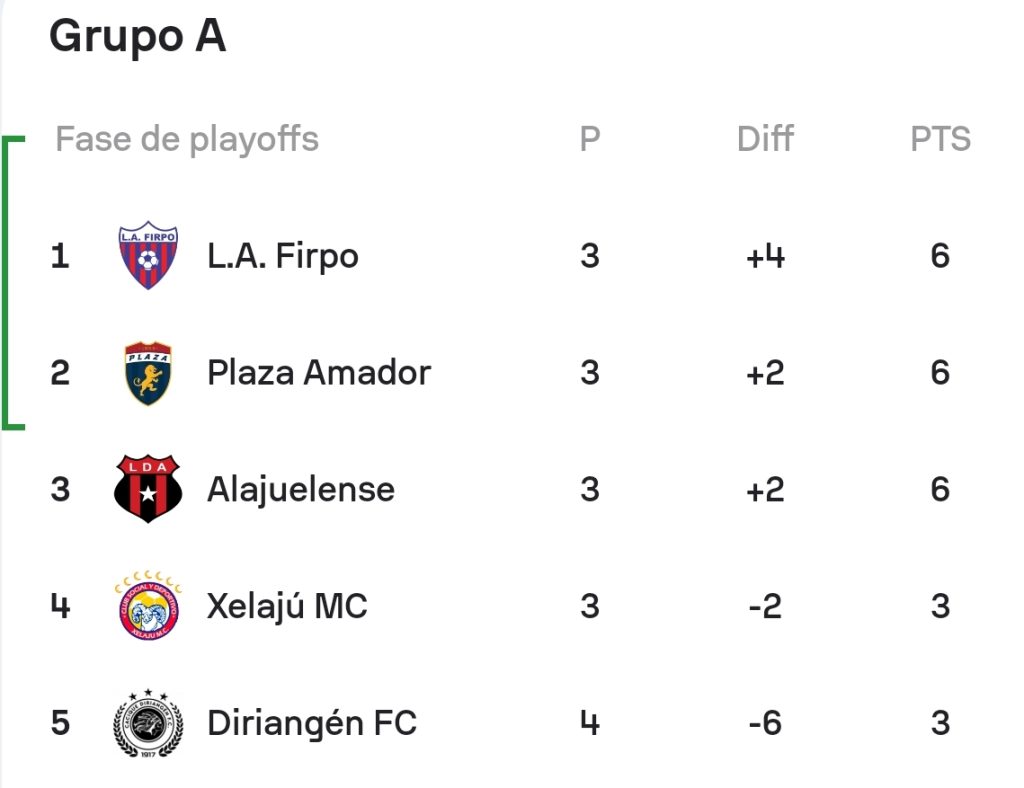
Task: Click Diriangén FC's -6 goal difference
Action: pyautogui.click(x=765, y=723)
